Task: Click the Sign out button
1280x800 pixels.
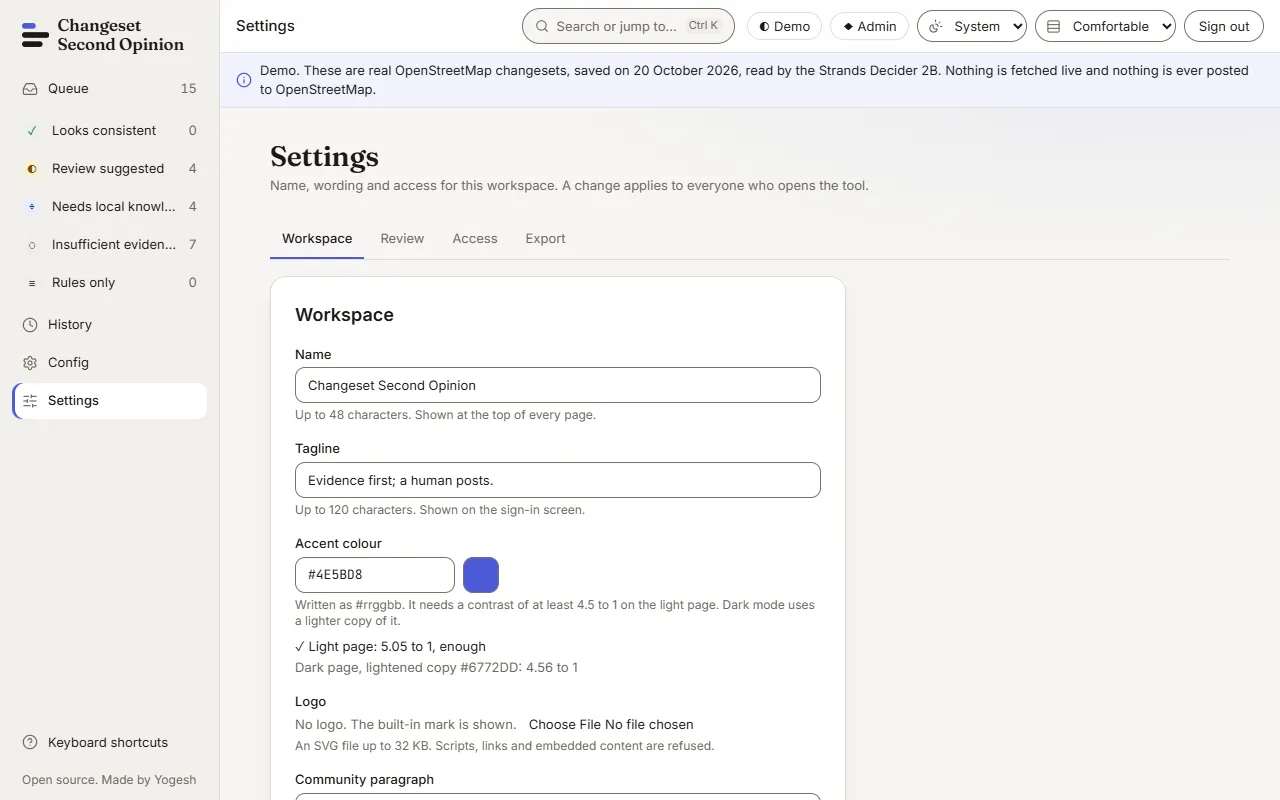Action: (x=1224, y=26)
